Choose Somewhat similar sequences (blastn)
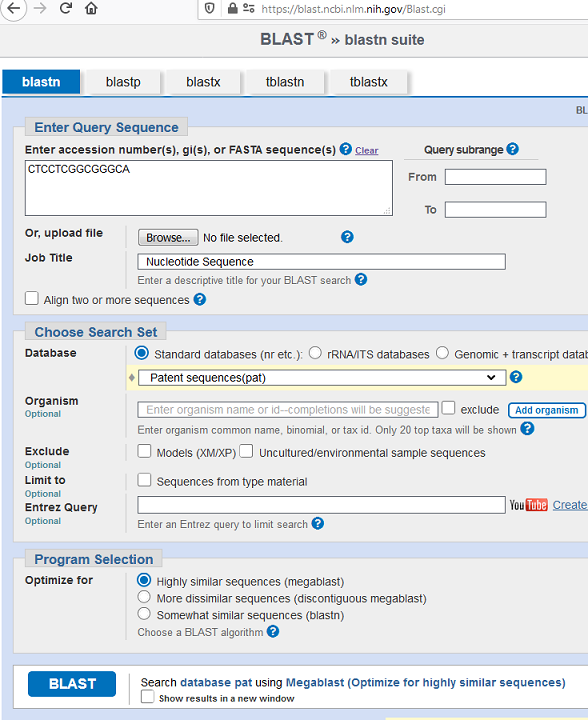 pyautogui.click(x=144, y=613)
